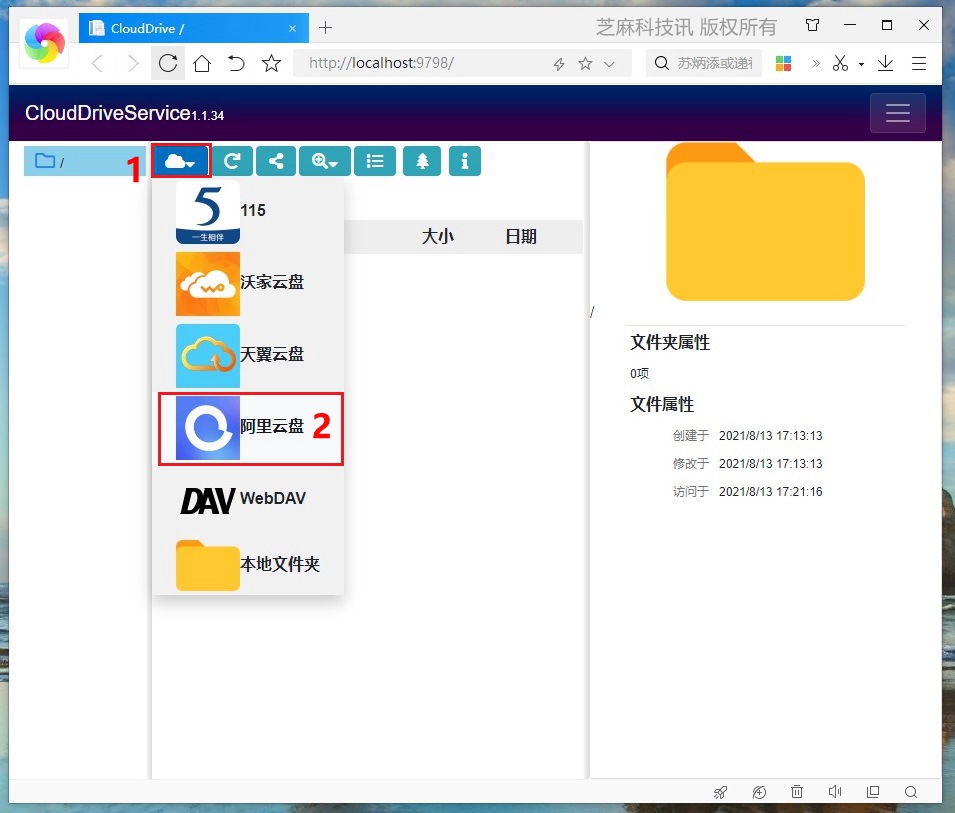This screenshot has height=813, width=955.
Task: Click the address bar showing localhost:9798
Action: tap(400, 62)
